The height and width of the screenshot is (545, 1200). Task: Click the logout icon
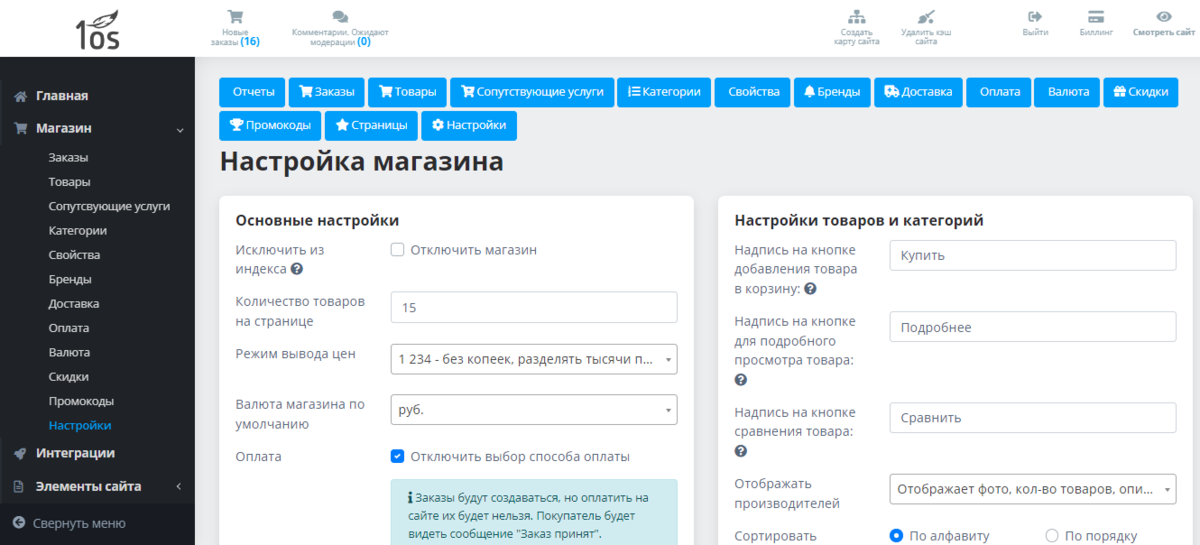point(1035,17)
